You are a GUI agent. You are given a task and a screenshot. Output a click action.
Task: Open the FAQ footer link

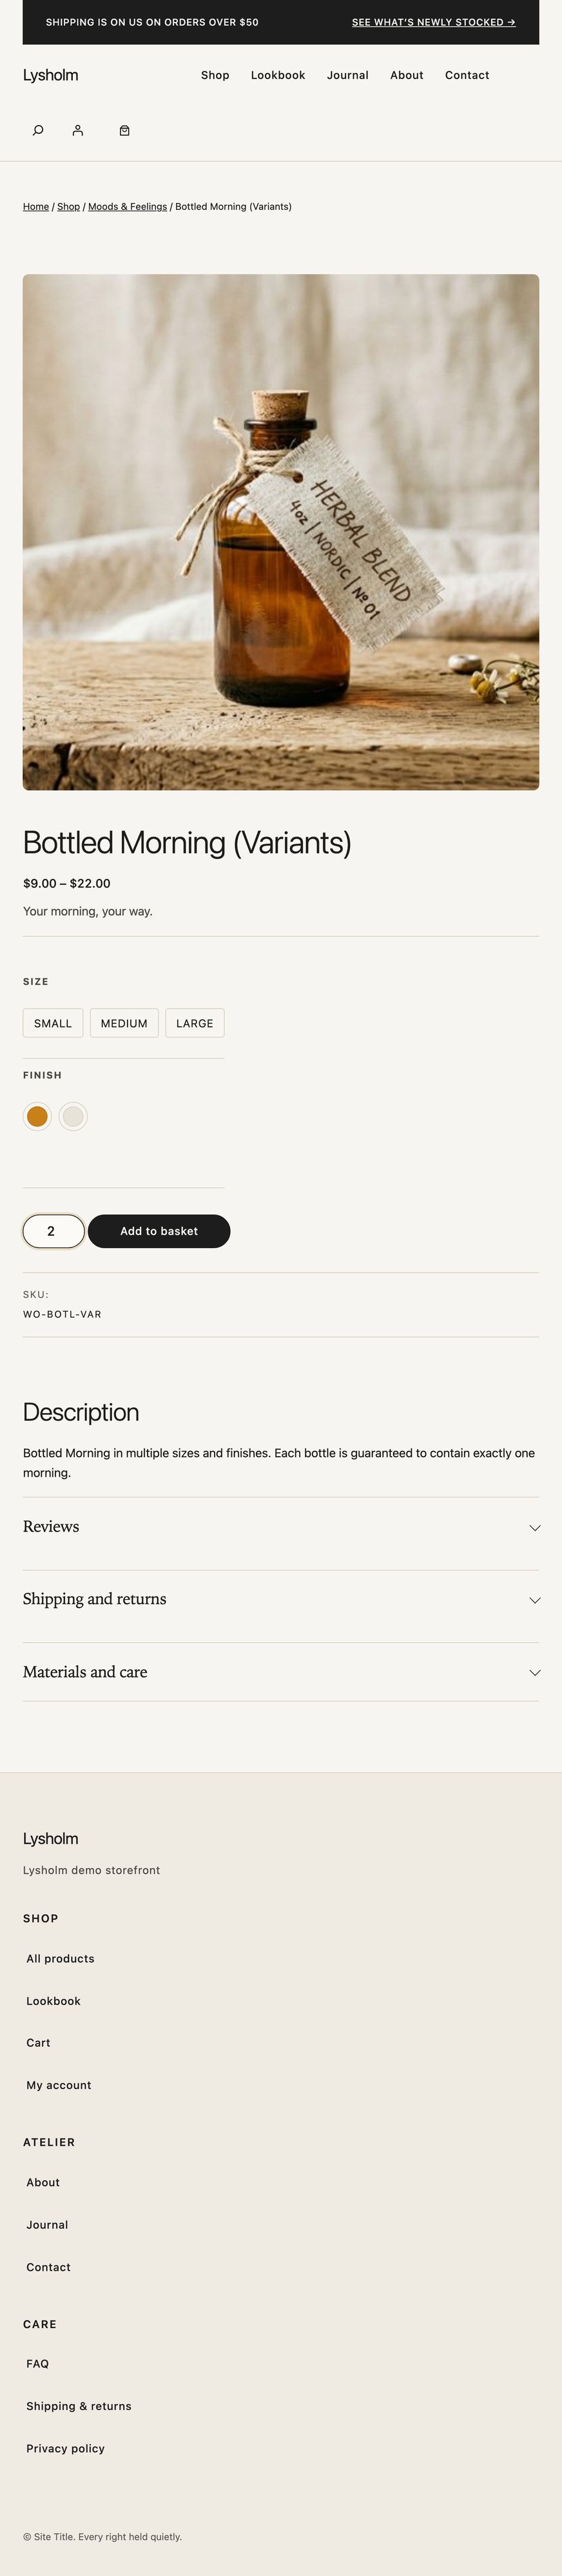point(38,2364)
